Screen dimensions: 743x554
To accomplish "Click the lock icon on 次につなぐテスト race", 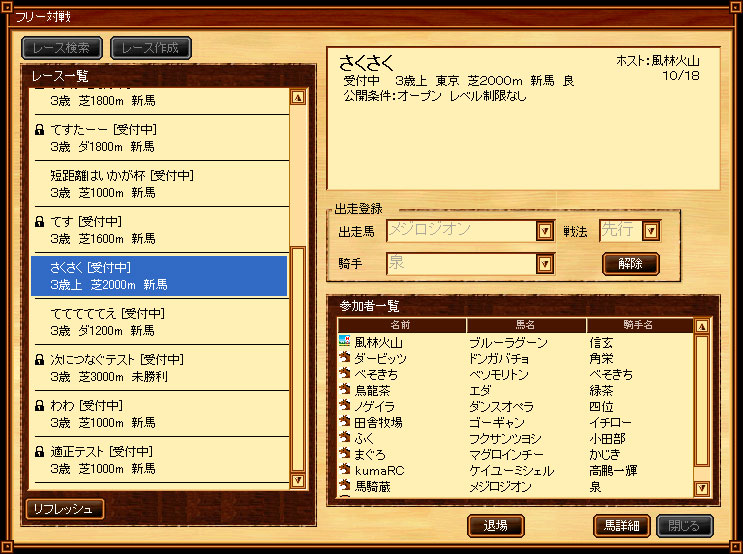I will pos(40,360).
